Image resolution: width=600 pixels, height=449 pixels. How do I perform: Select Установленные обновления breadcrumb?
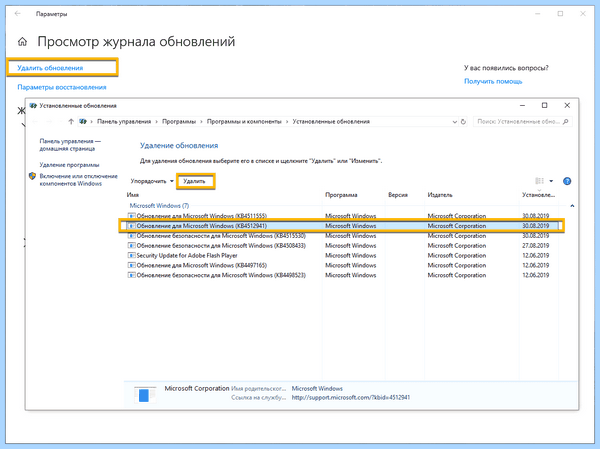pyautogui.click(x=331, y=122)
